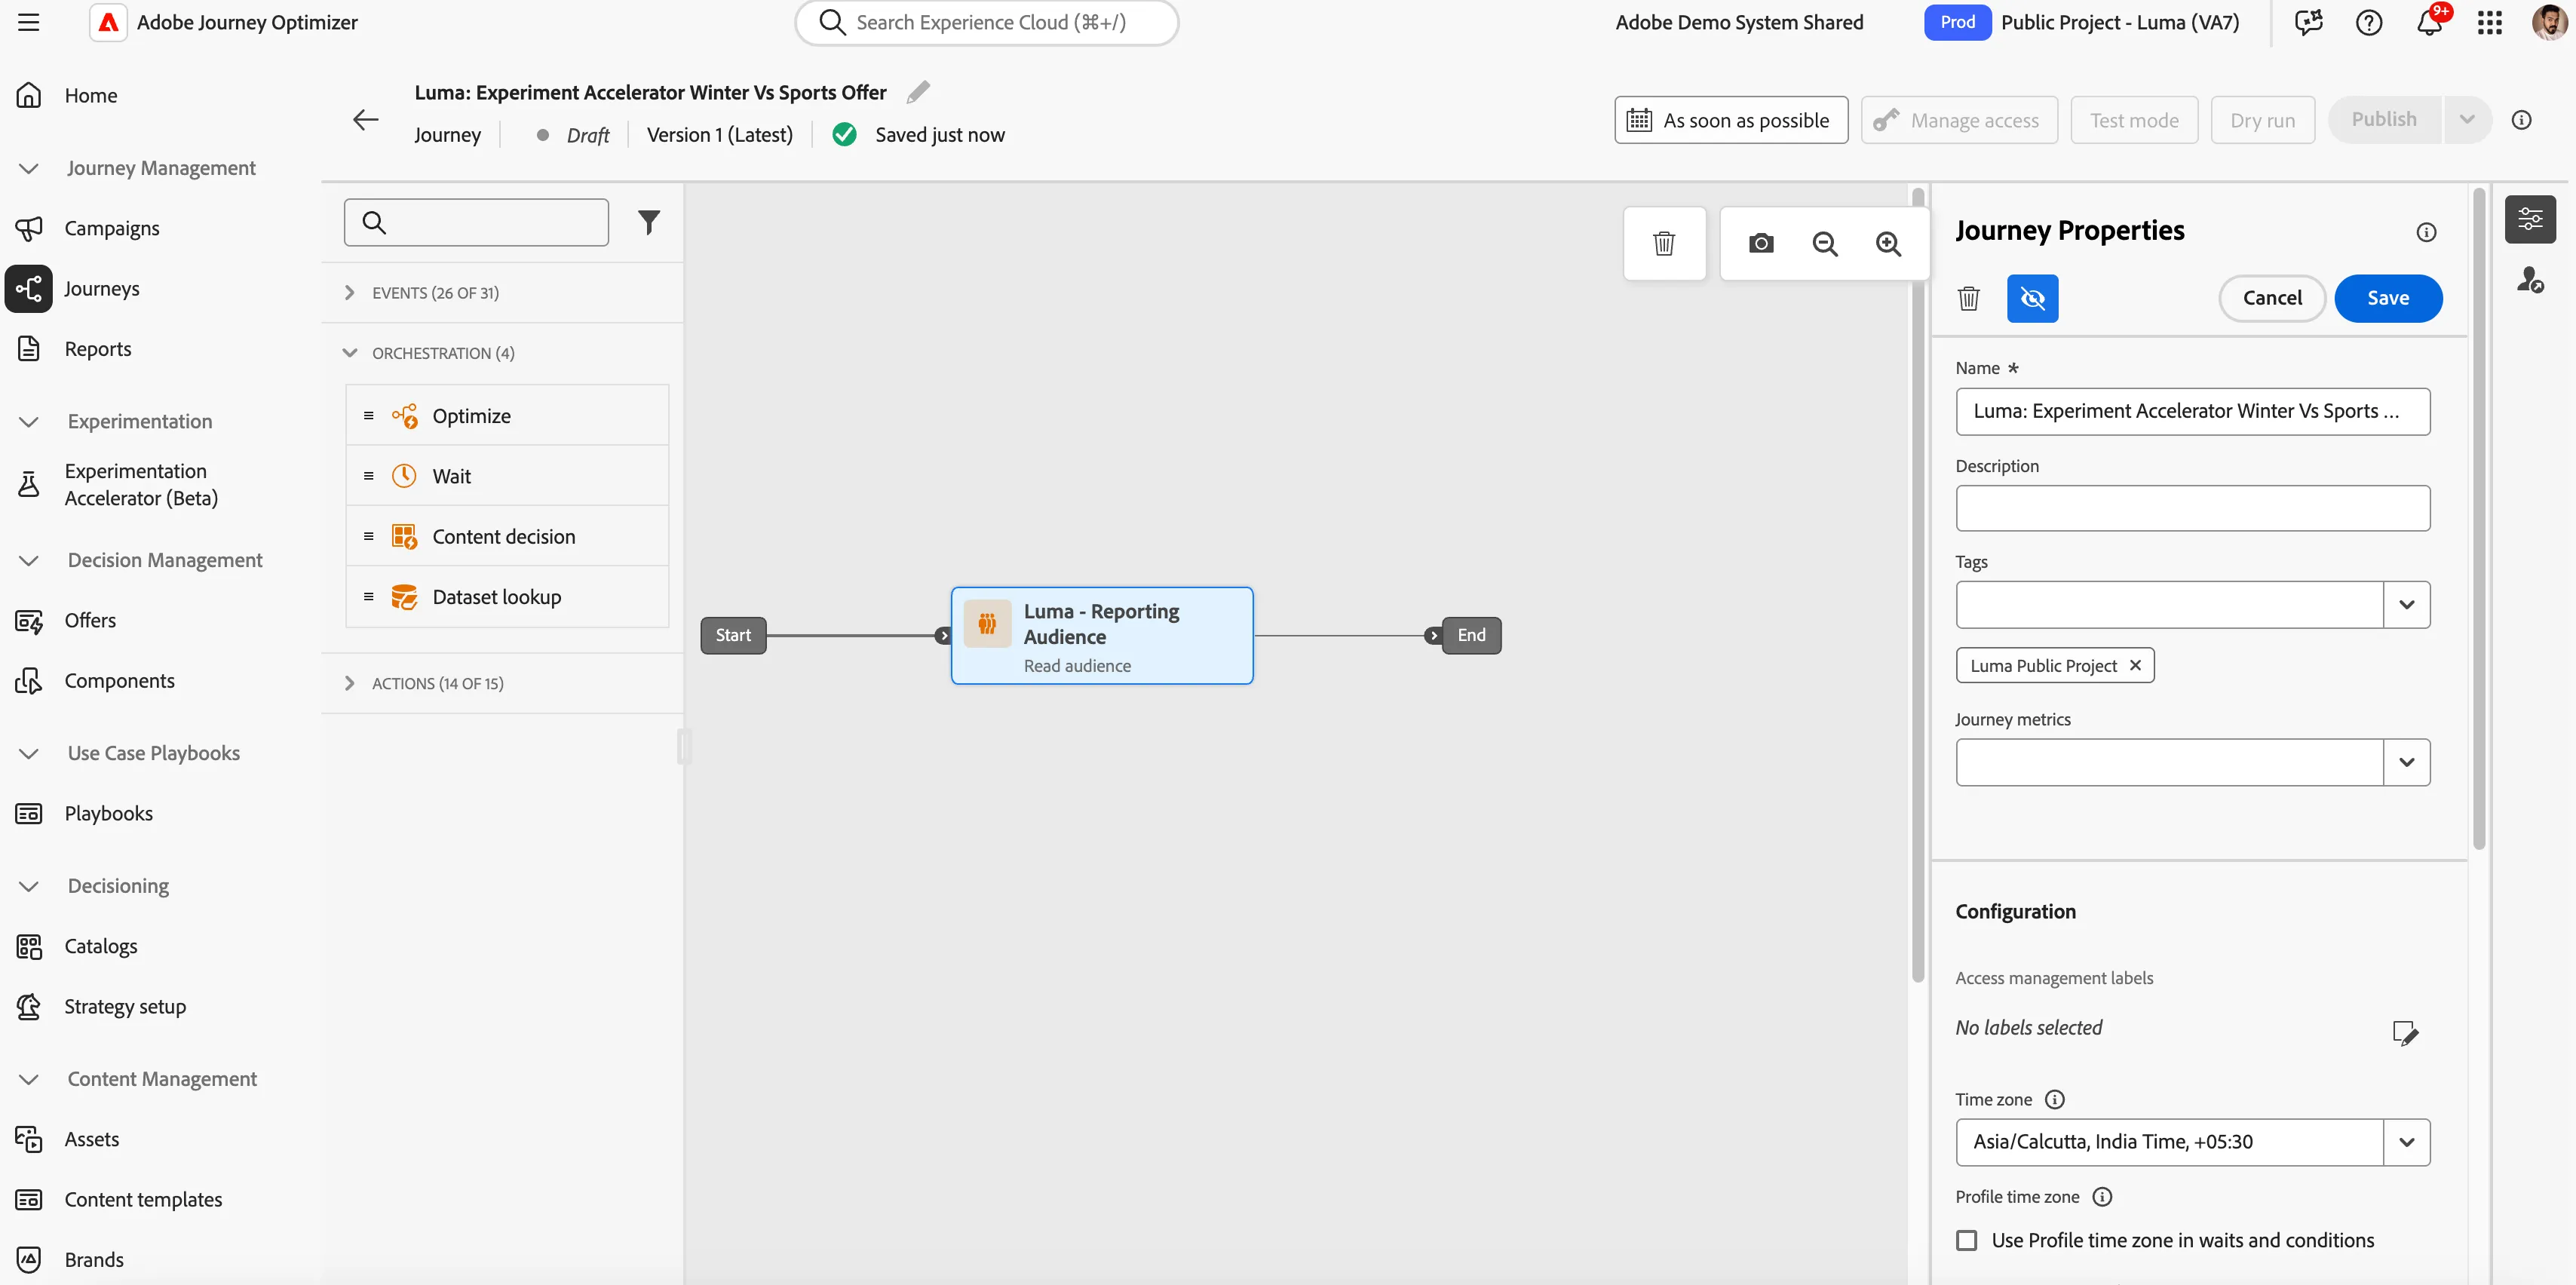Collapse the Journey Management nav group
The width and height of the screenshot is (2576, 1285).
[29, 168]
